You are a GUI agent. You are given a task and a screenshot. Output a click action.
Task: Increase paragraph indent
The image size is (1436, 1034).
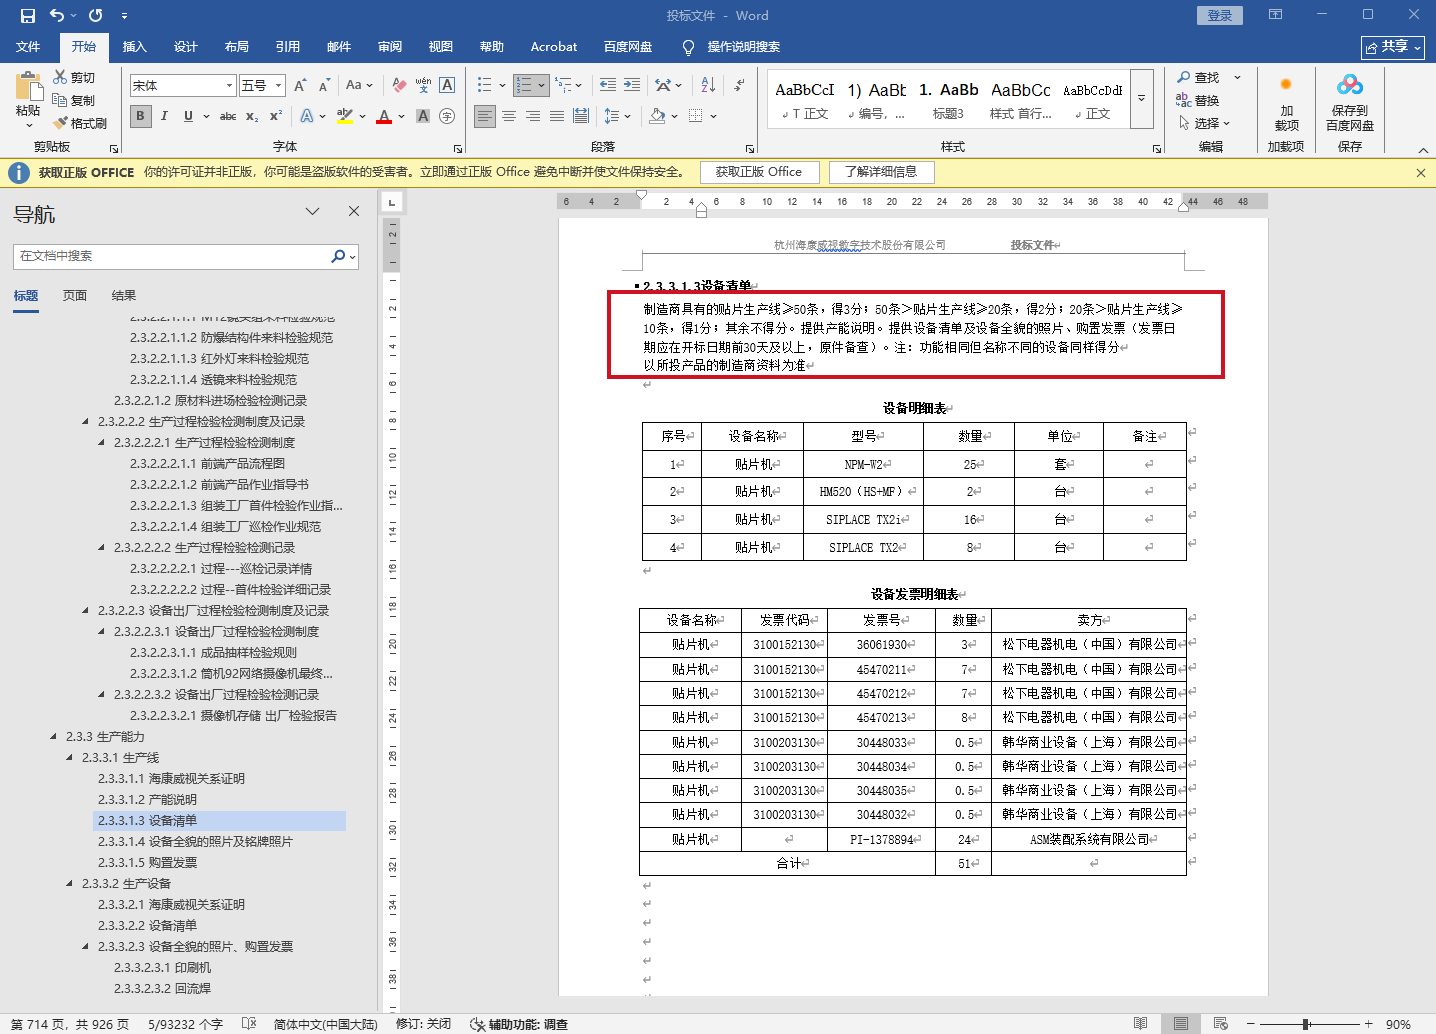632,85
